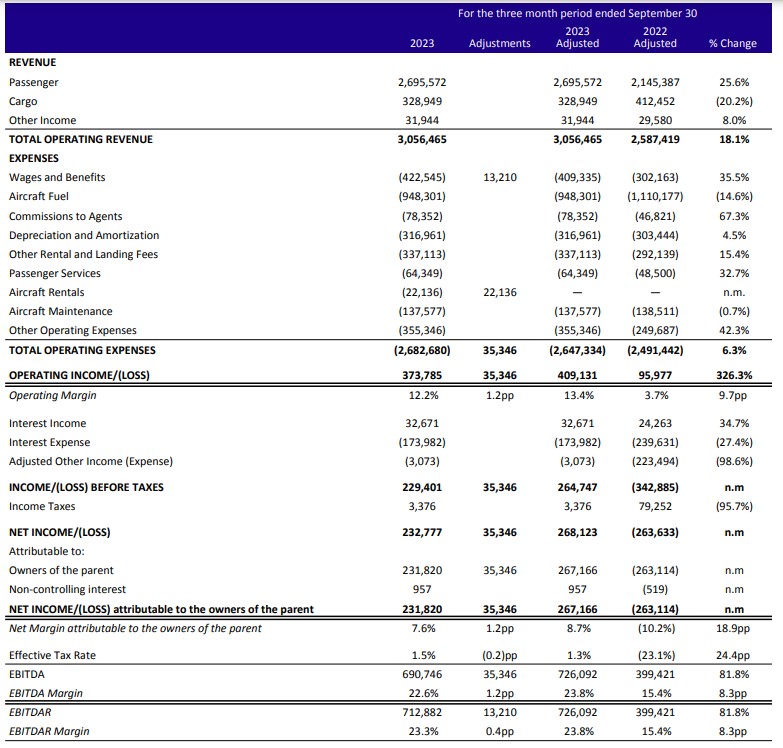Select Interest Income 2022 value 24,263
This screenshot has width=783, height=748.
point(655,423)
